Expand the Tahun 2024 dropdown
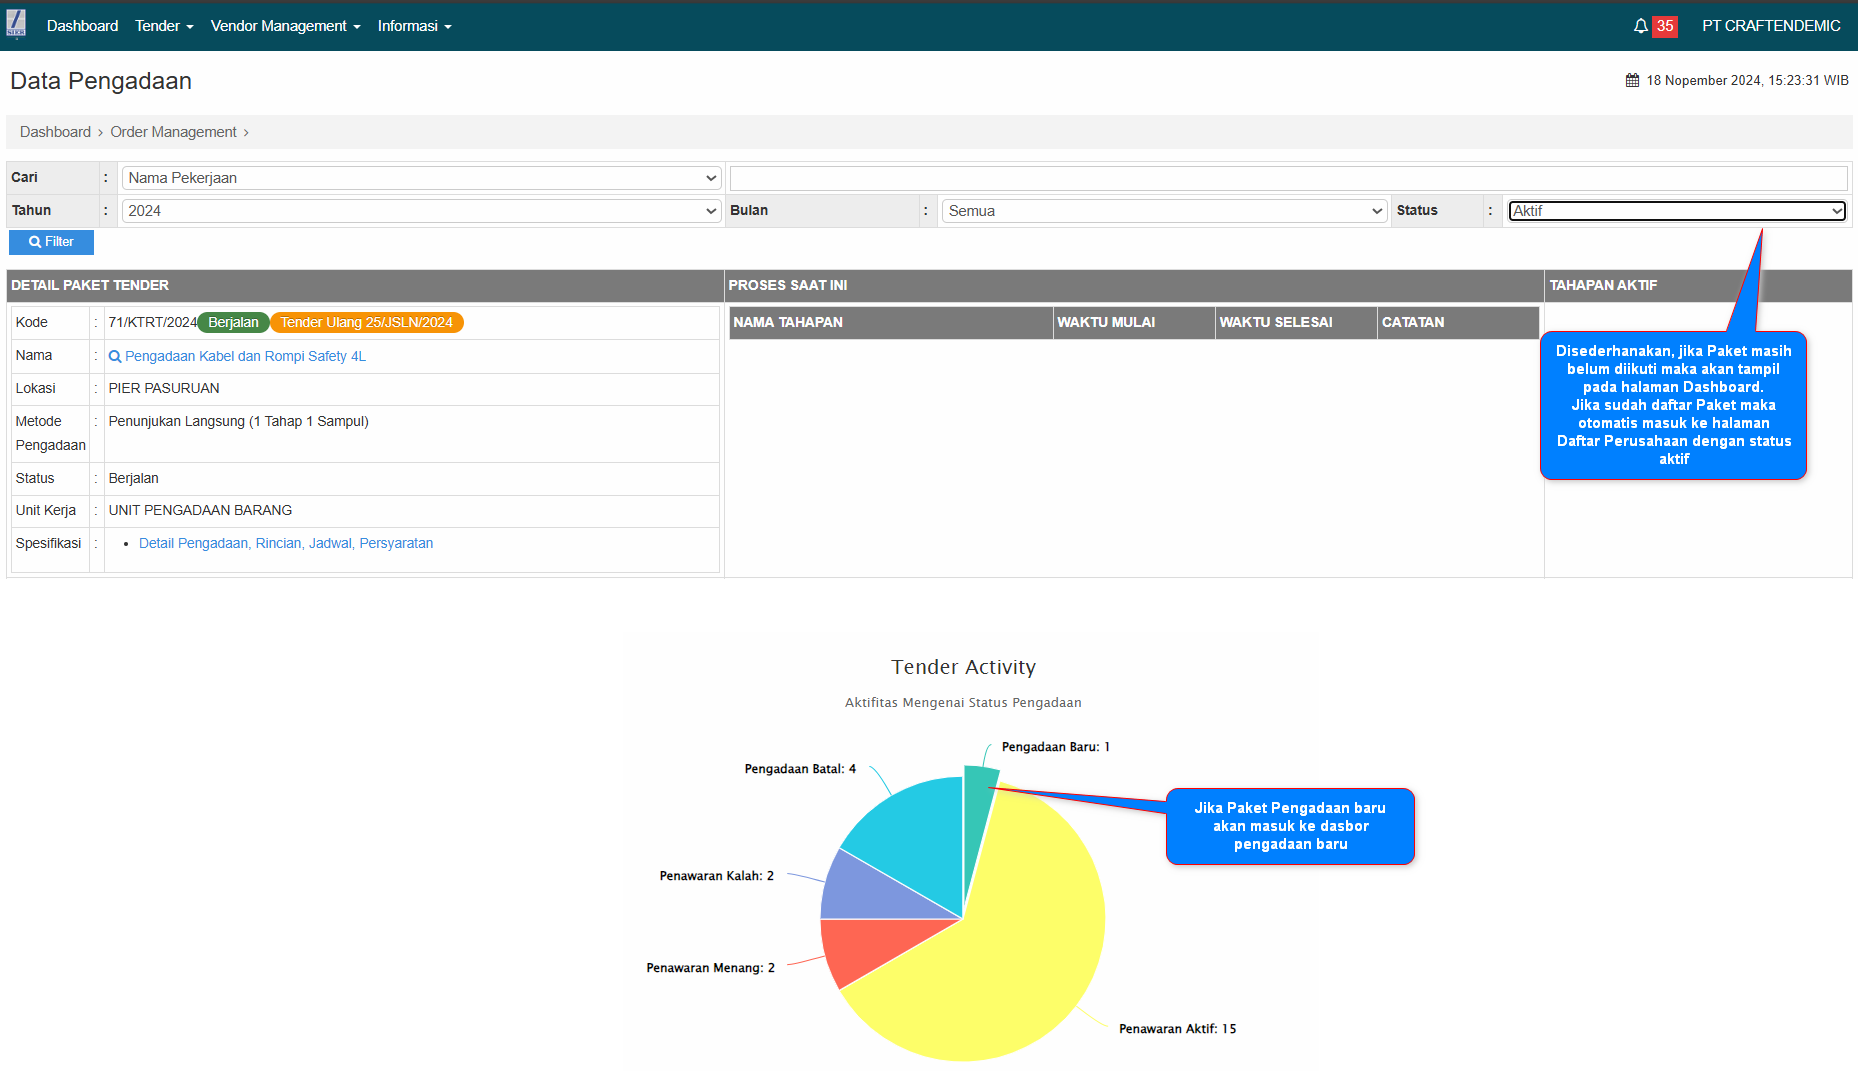The width and height of the screenshot is (1858, 1071). click(421, 211)
